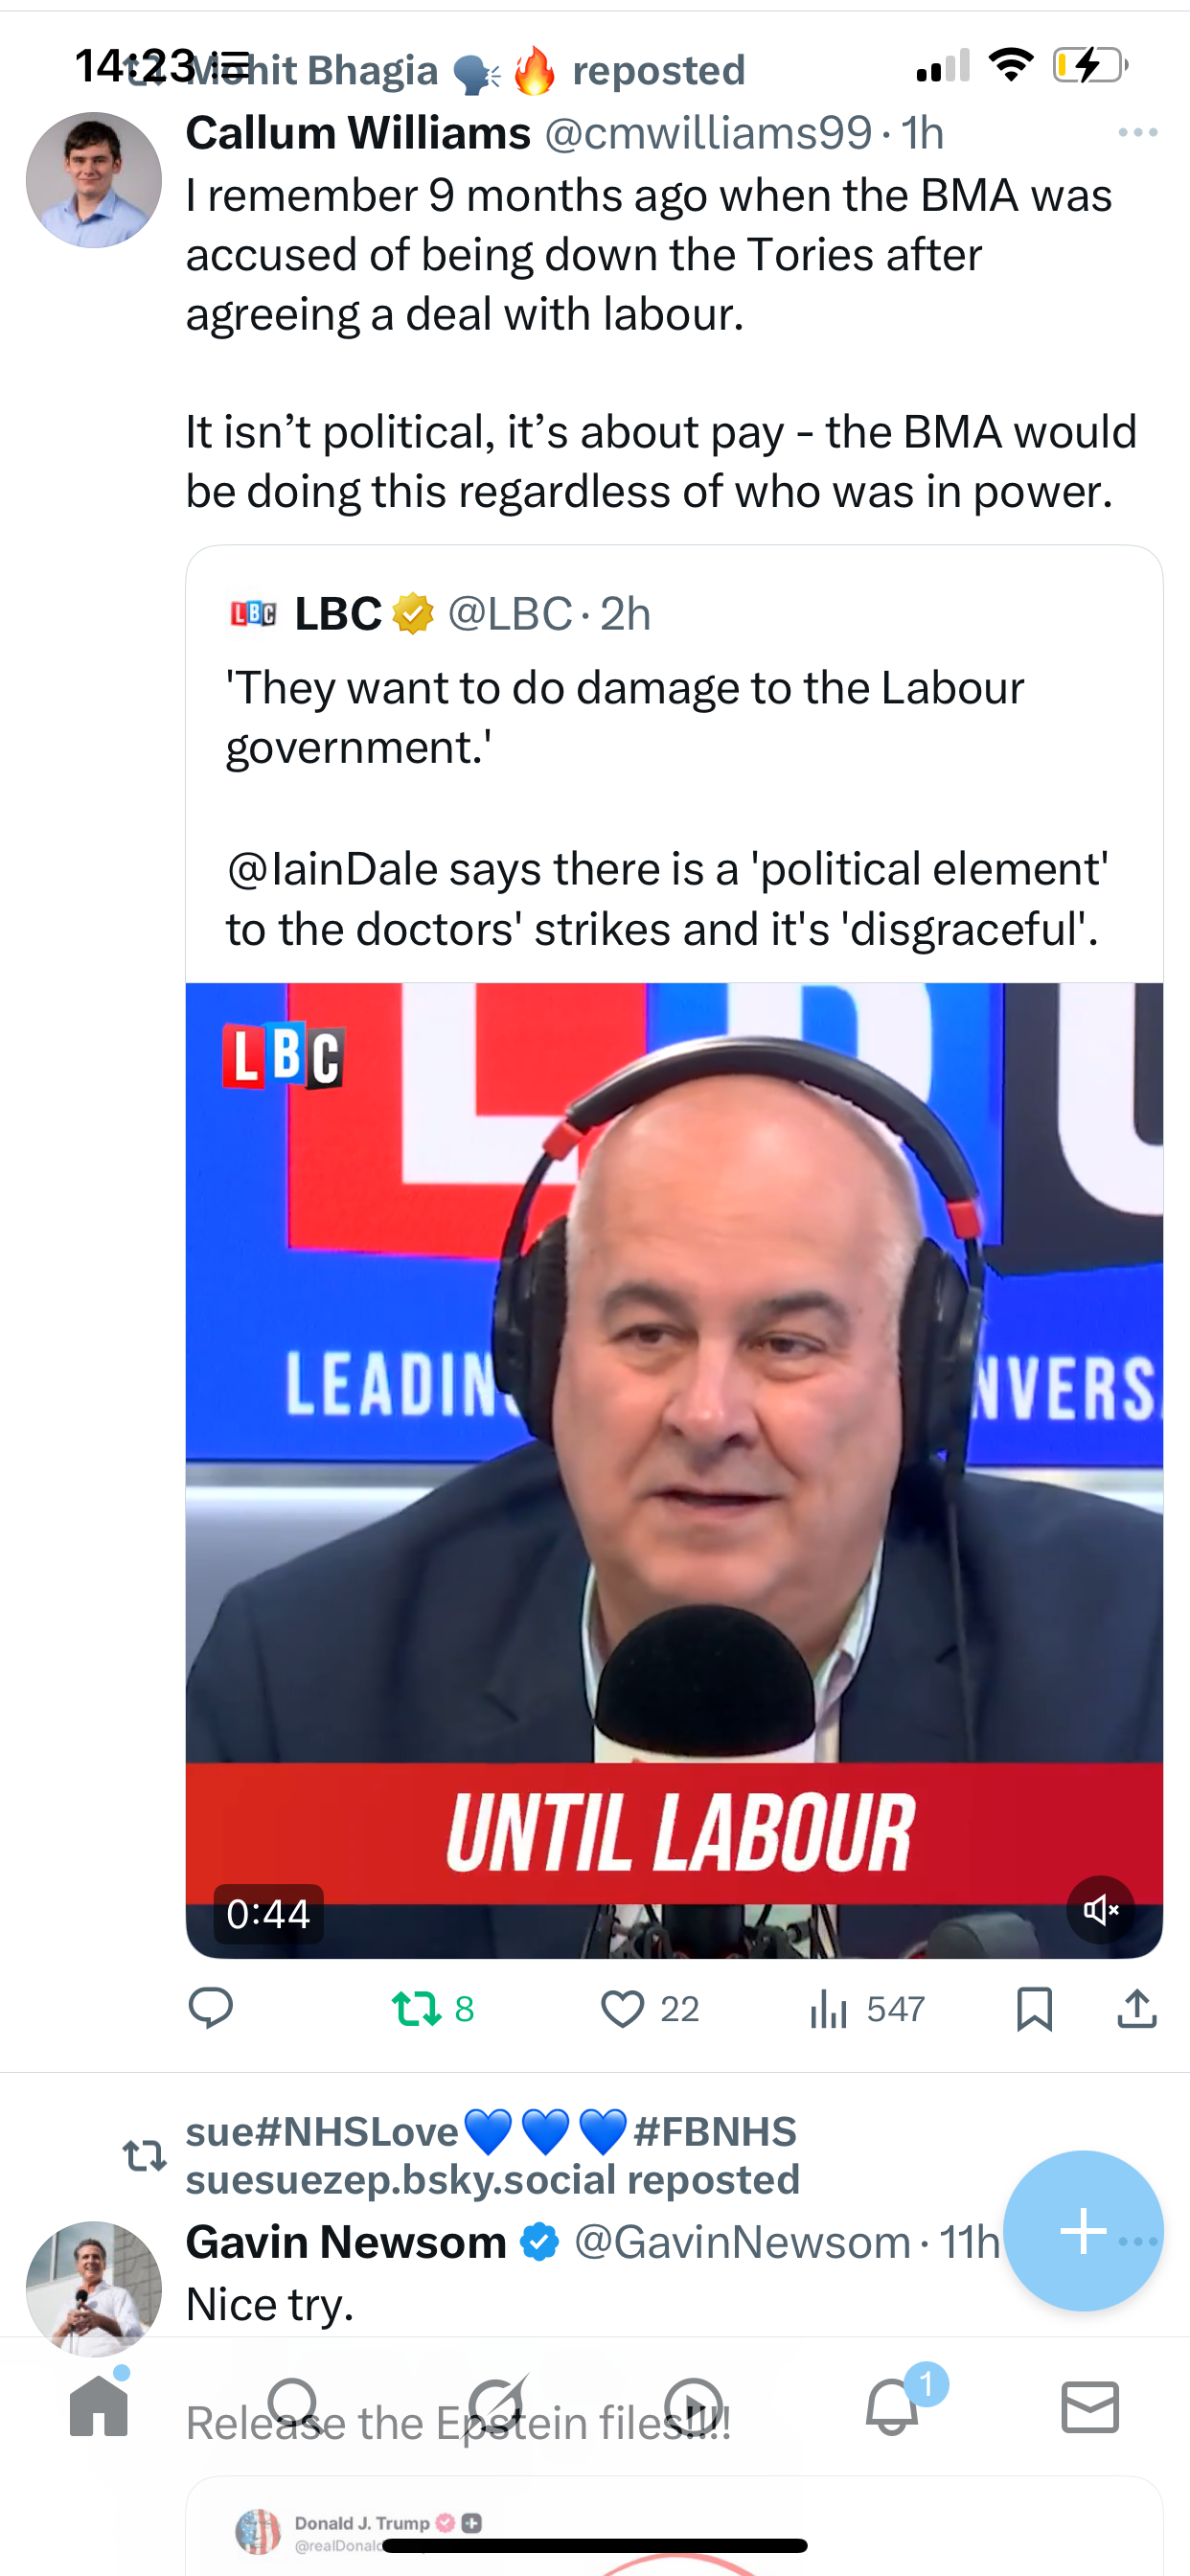The height and width of the screenshot is (2576, 1190).
Task: Reply to Callum Williams' tweet
Action: click(x=210, y=2008)
